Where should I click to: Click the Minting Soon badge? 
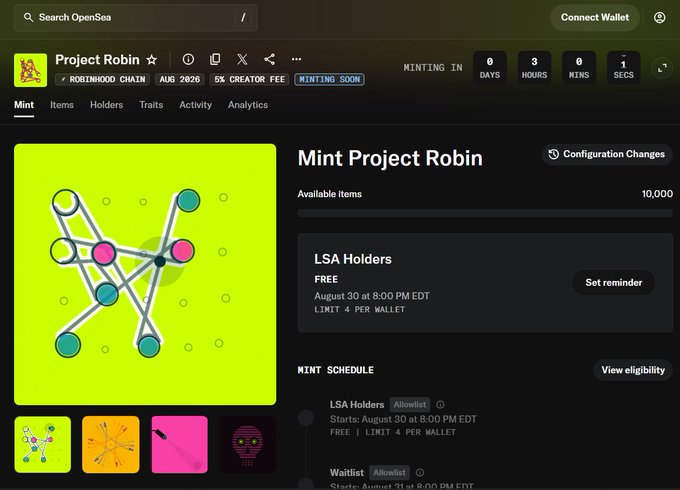[330, 79]
